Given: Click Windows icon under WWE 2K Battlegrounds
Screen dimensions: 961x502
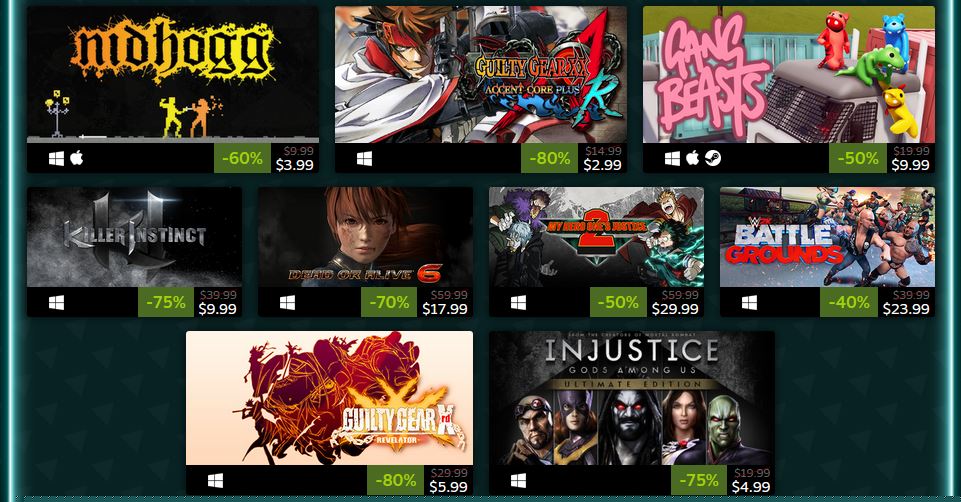Looking at the screenshot, I should 750,303.
